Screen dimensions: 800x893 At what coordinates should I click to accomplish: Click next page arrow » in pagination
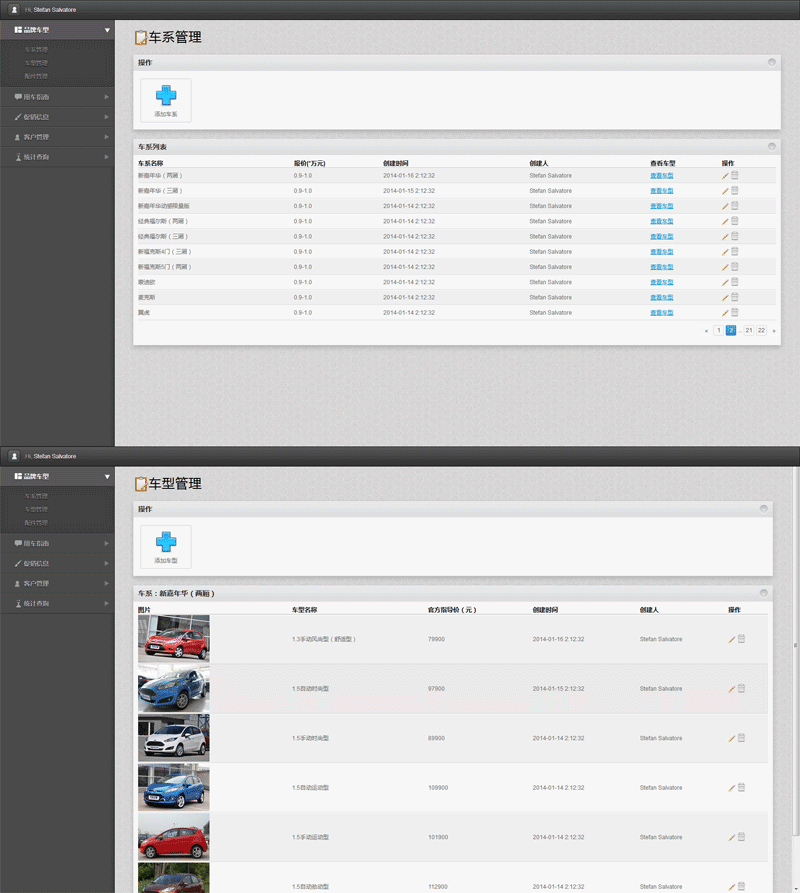[x=774, y=330]
